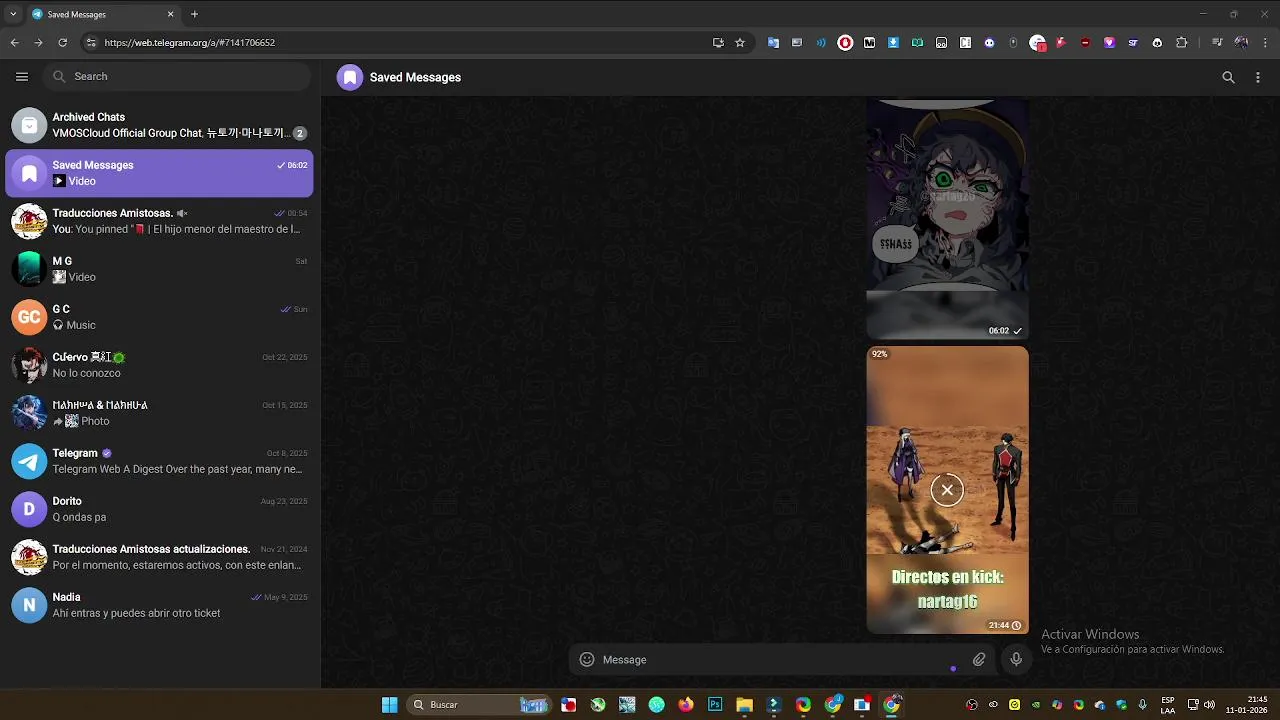Search within this chat using magnifier icon

[x=1228, y=77]
